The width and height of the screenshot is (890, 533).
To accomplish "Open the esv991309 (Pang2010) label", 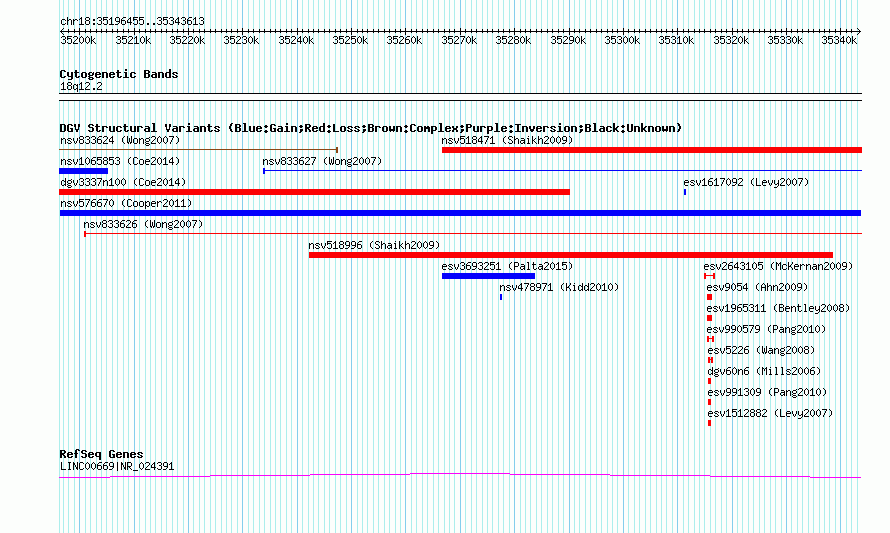I will [767, 392].
